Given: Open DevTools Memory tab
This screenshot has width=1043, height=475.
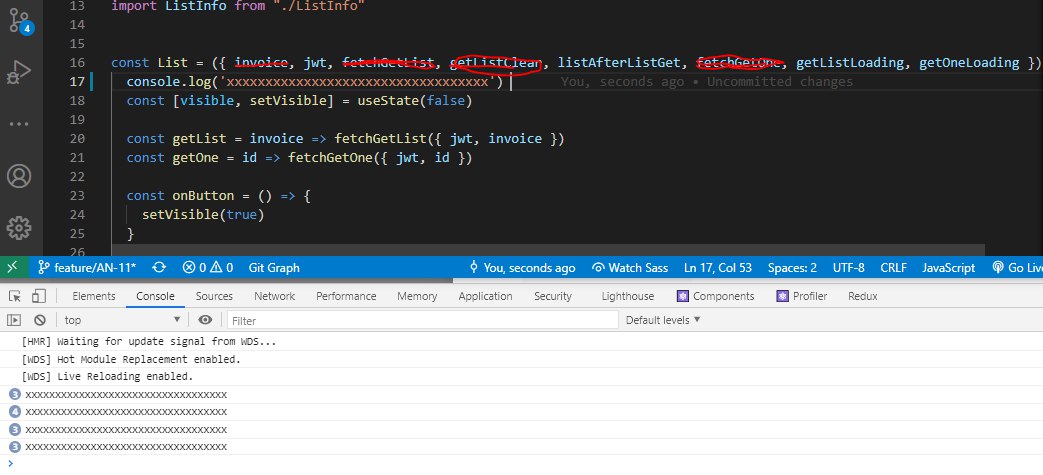Looking at the screenshot, I should pyautogui.click(x=417, y=296).
